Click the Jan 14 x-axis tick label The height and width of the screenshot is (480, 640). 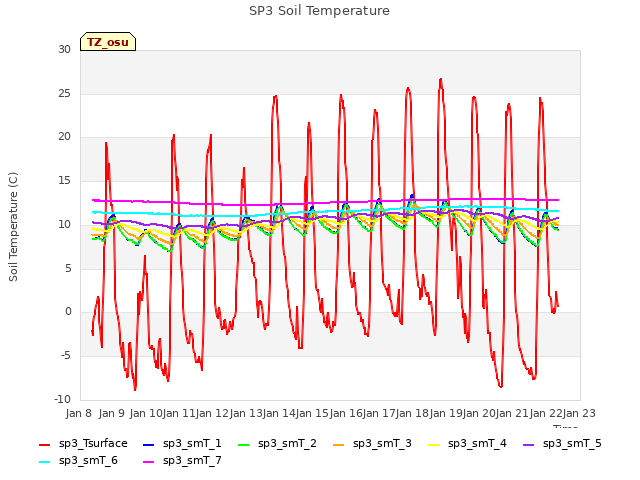(279, 413)
